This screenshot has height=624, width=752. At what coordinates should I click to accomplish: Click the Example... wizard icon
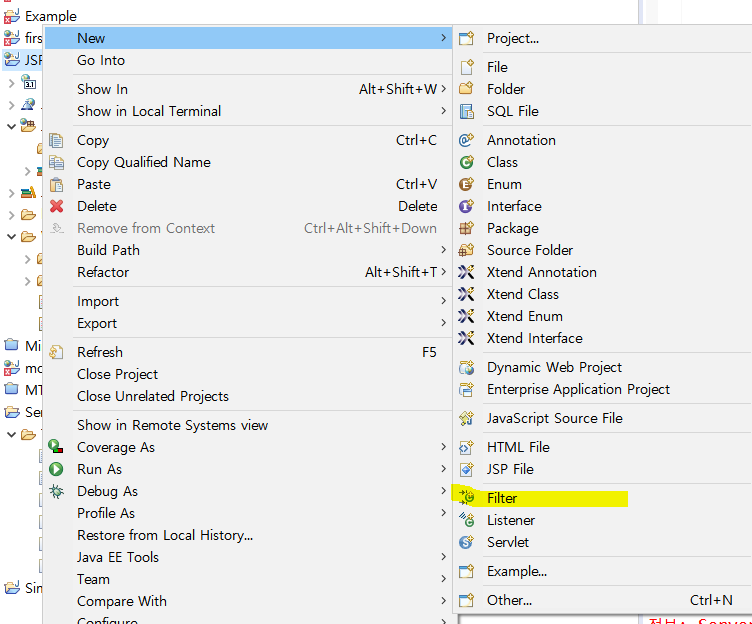[x=466, y=571]
